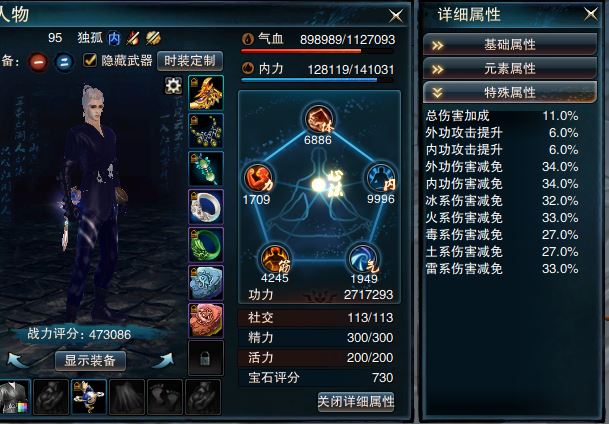Click the 气 attribute node icon

(x=364, y=259)
